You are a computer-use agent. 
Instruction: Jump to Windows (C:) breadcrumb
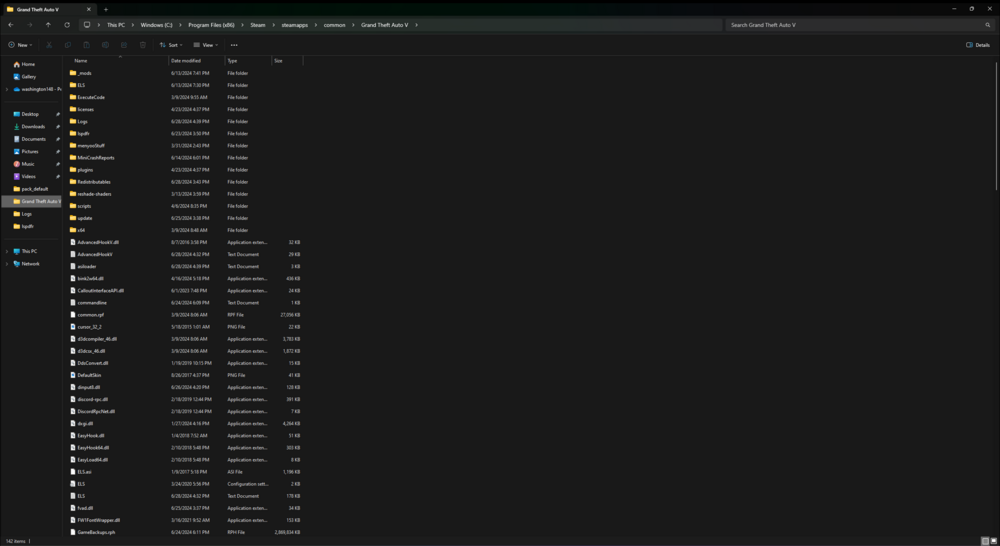(156, 25)
